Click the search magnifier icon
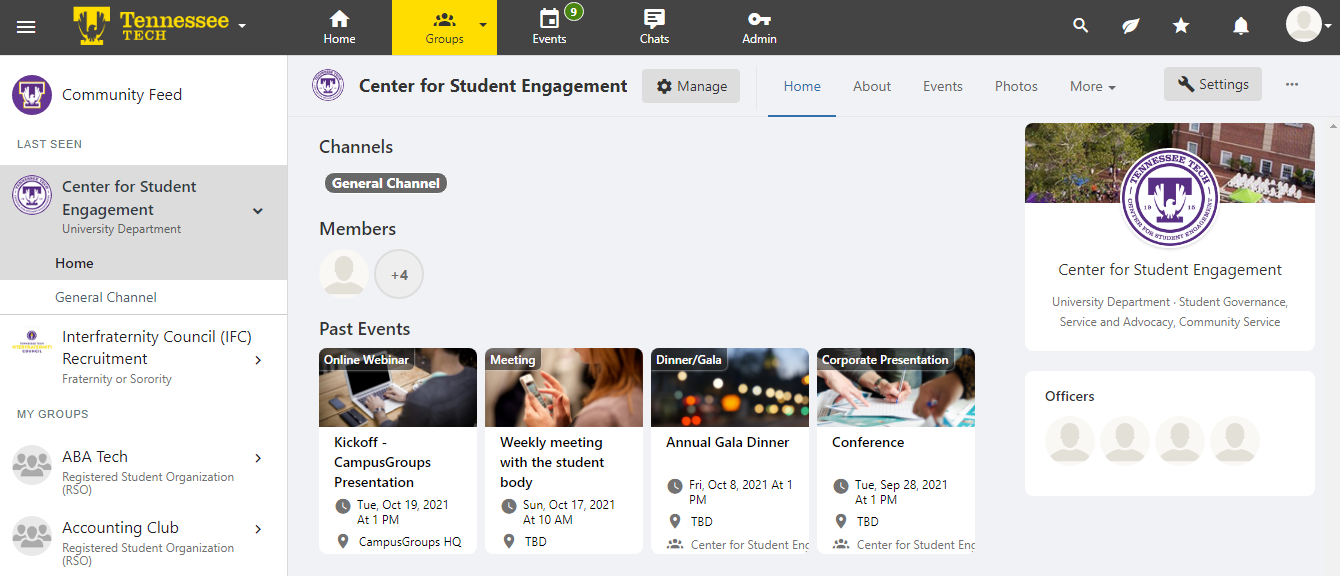The image size is (1340, 576). coord(1080,26)
